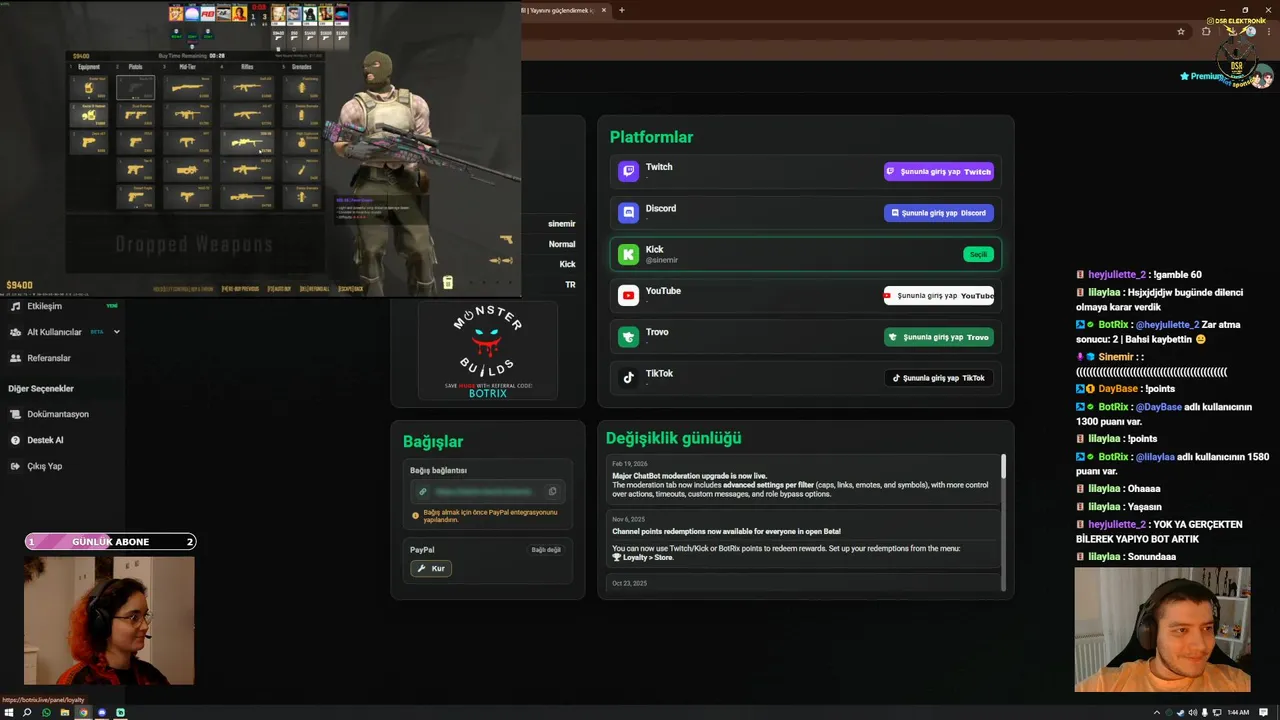1280x720 pixels.
Task: Click the Feb 19, 2026 changelog entry
Action: [x=803, y=480]
